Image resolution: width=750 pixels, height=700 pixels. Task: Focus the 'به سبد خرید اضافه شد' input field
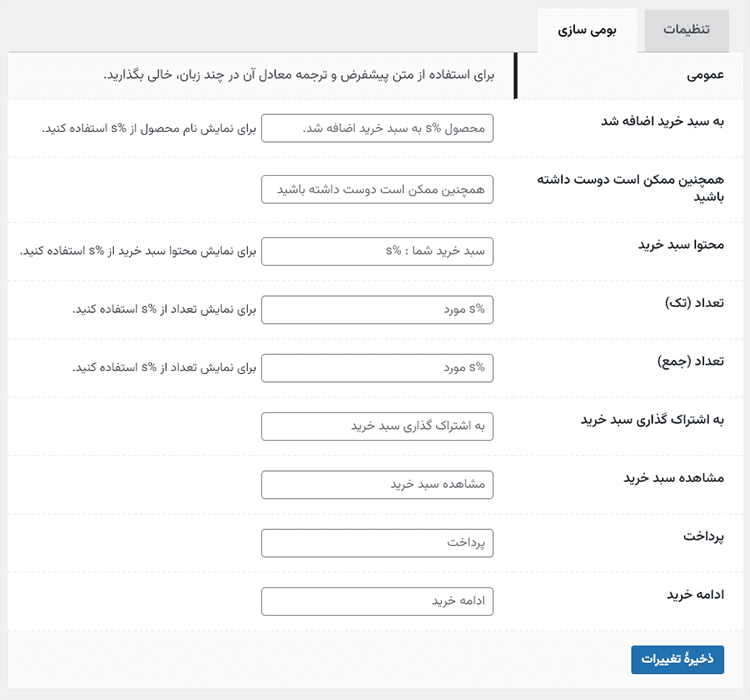[377, 128]
